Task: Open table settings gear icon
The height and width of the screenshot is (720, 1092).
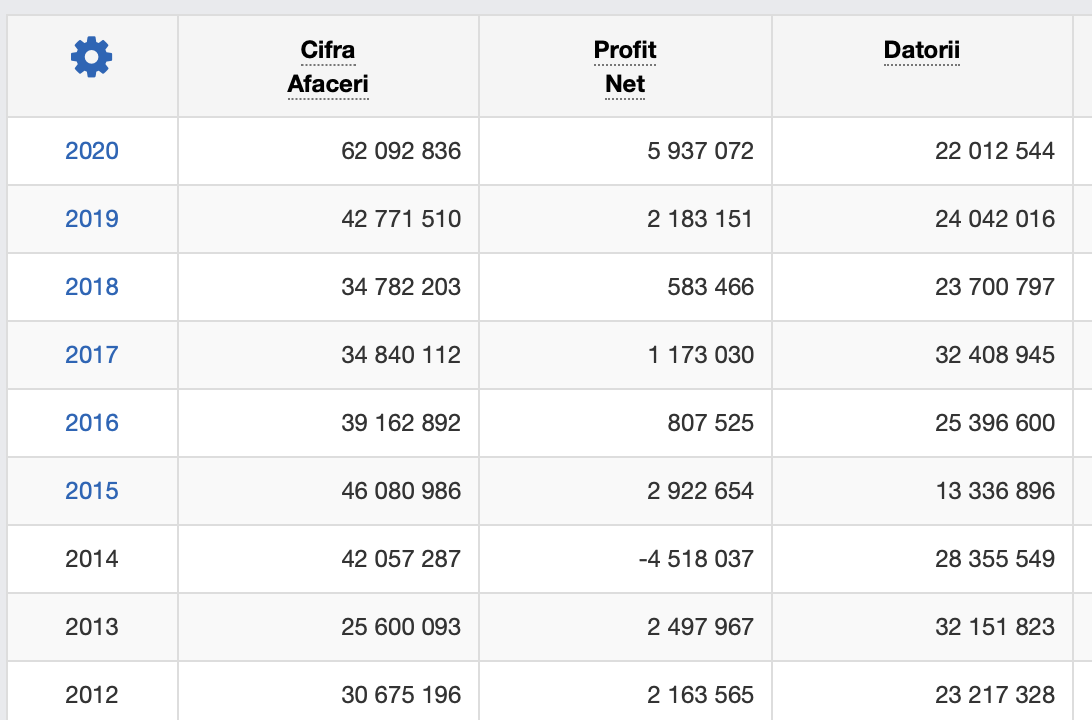Action: (92, 57)
